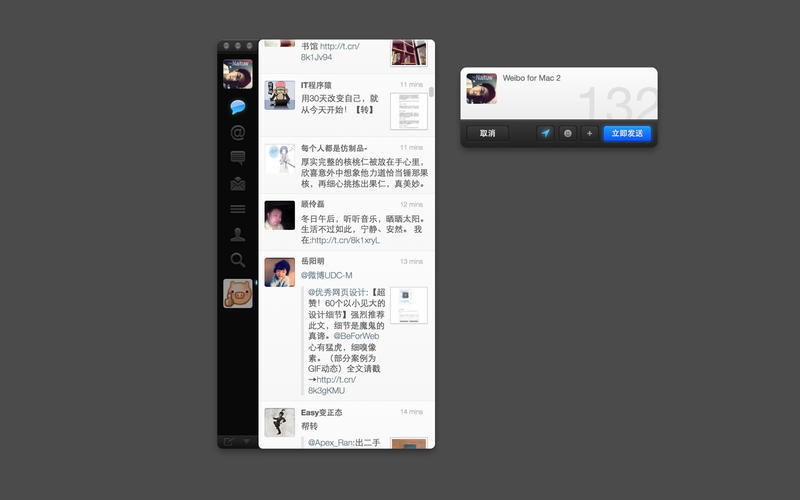The image size is (800, 500).
Task: Open the search magnifier icon
Action: tap(238, 260)
